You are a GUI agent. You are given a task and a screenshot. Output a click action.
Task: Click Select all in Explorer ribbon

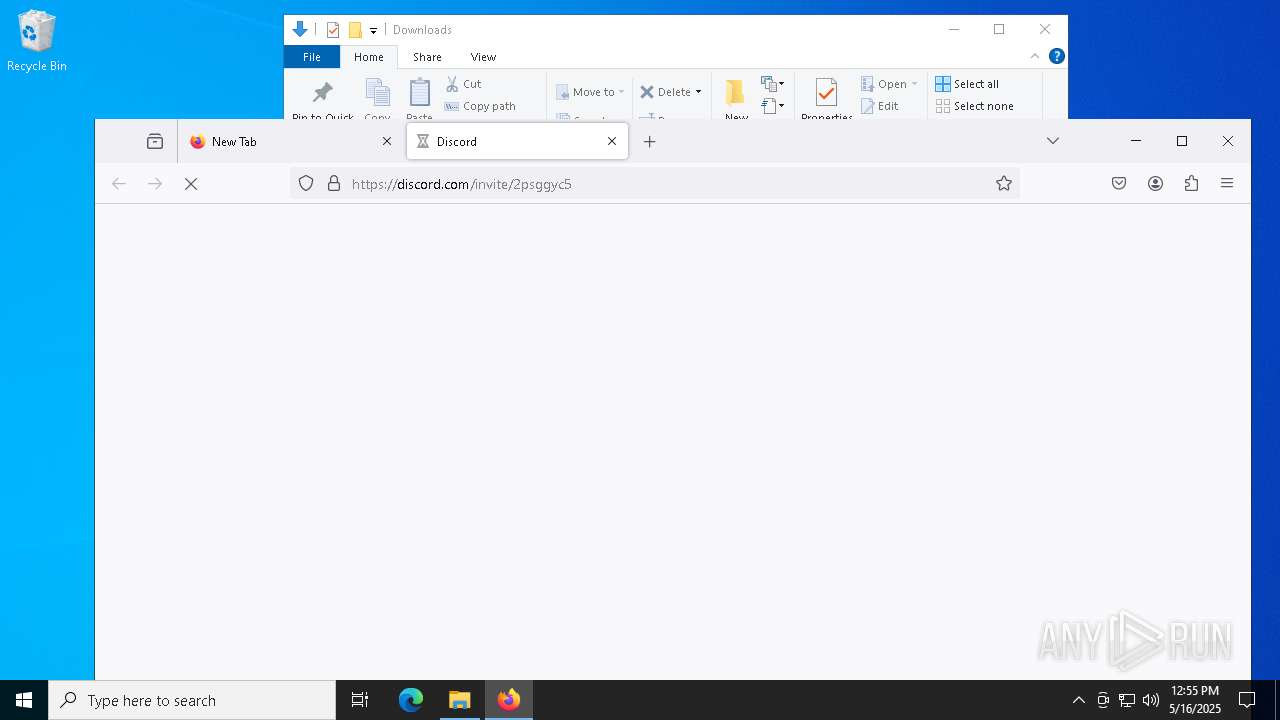pyautogui.click(x=967, y=84)
